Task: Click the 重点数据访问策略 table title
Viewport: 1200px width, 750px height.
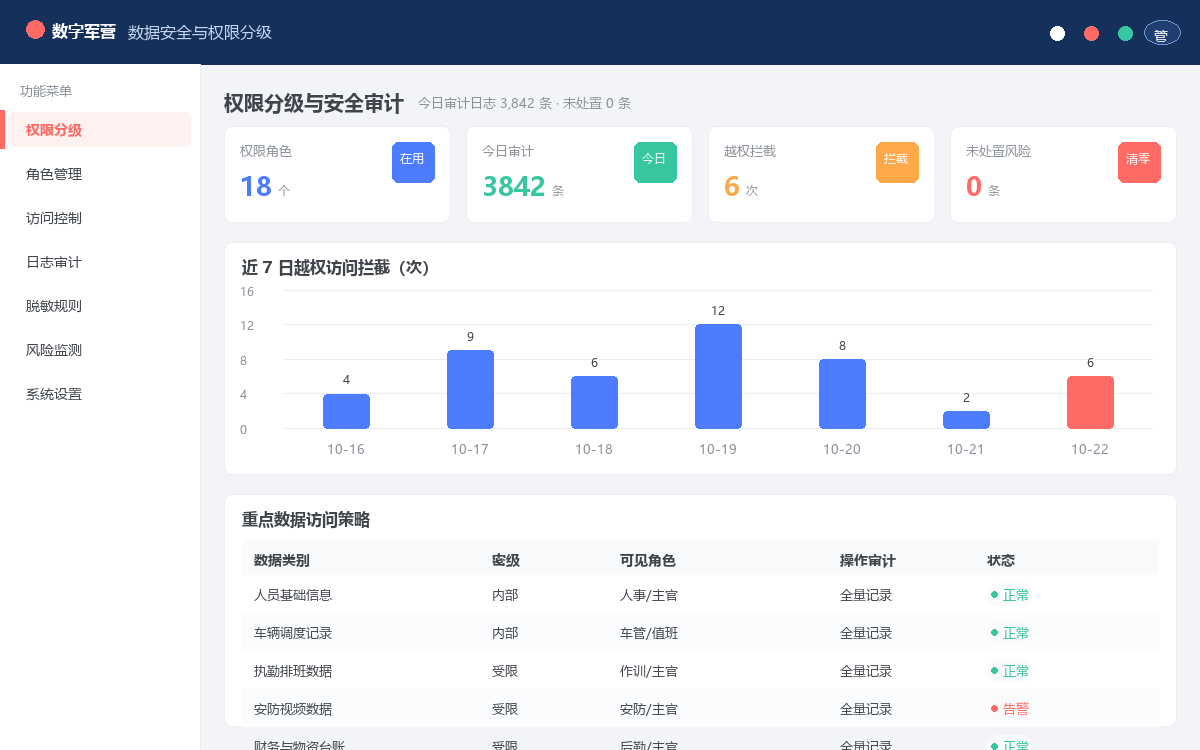Action: [306, 520]
